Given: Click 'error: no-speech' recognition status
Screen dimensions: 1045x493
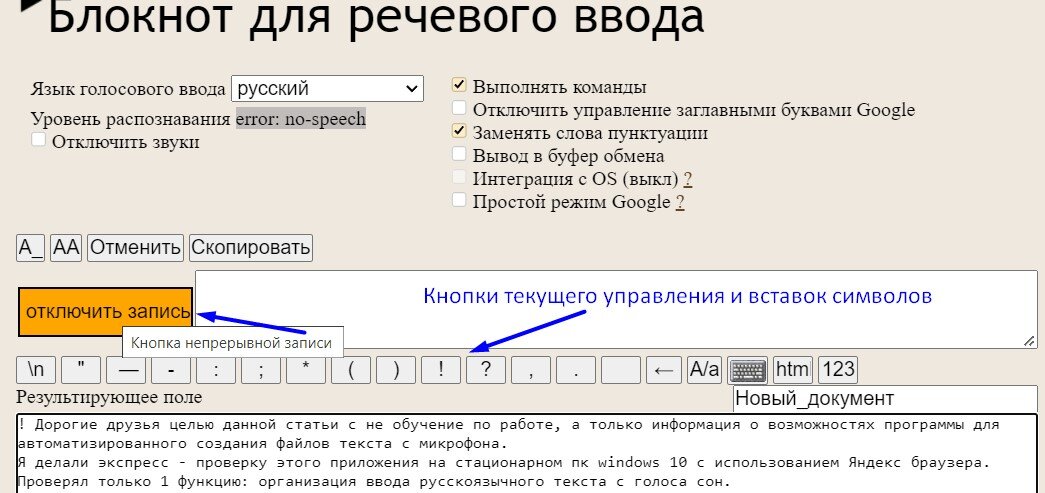Looking at the screenshot, I should (301, 119).
